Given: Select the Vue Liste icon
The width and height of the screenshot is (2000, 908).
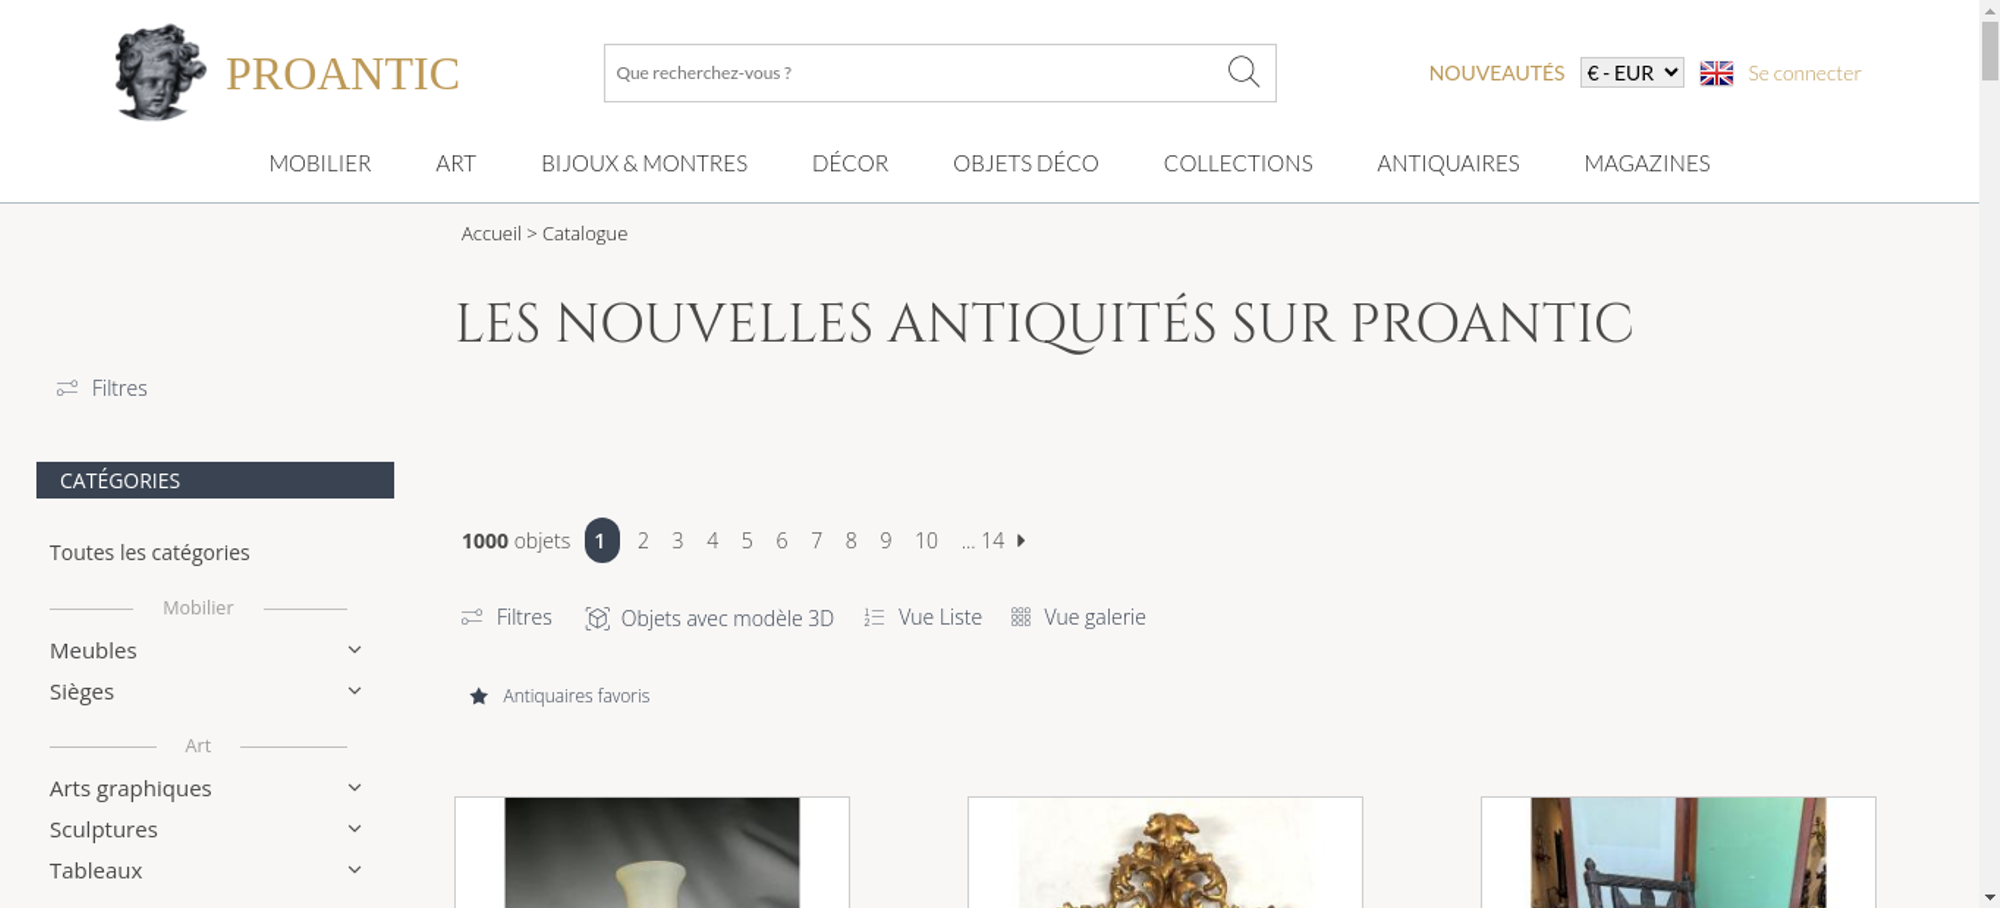Looking at the screenshot, I should coord(874,618).
